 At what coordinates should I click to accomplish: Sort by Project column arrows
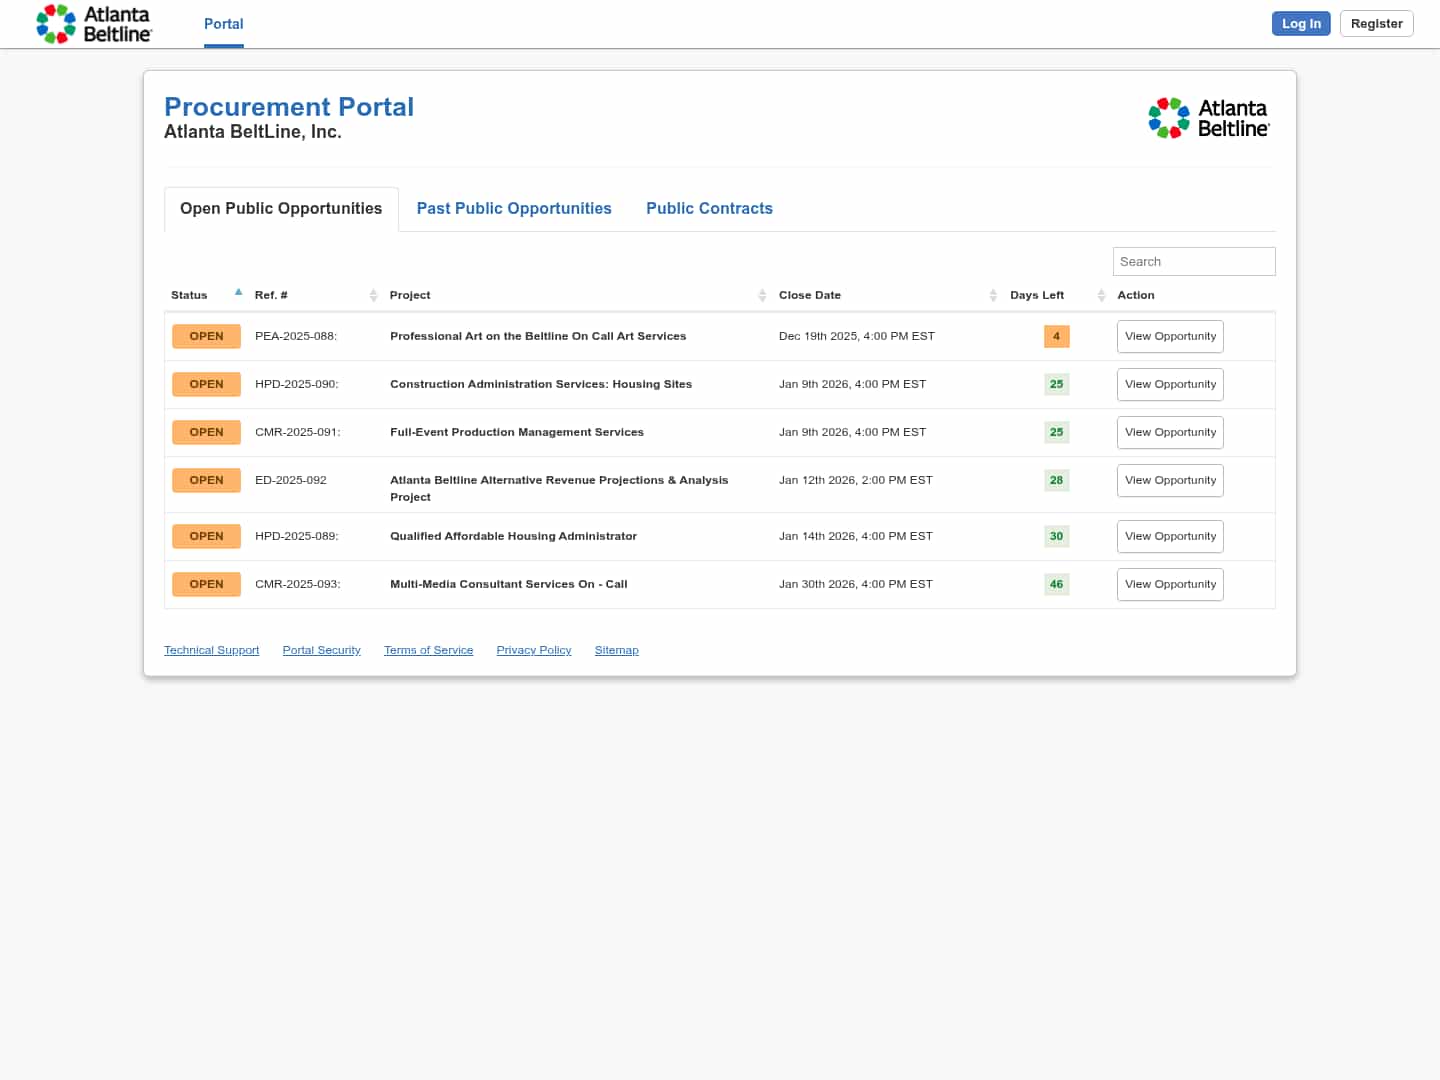coord(762,295)
